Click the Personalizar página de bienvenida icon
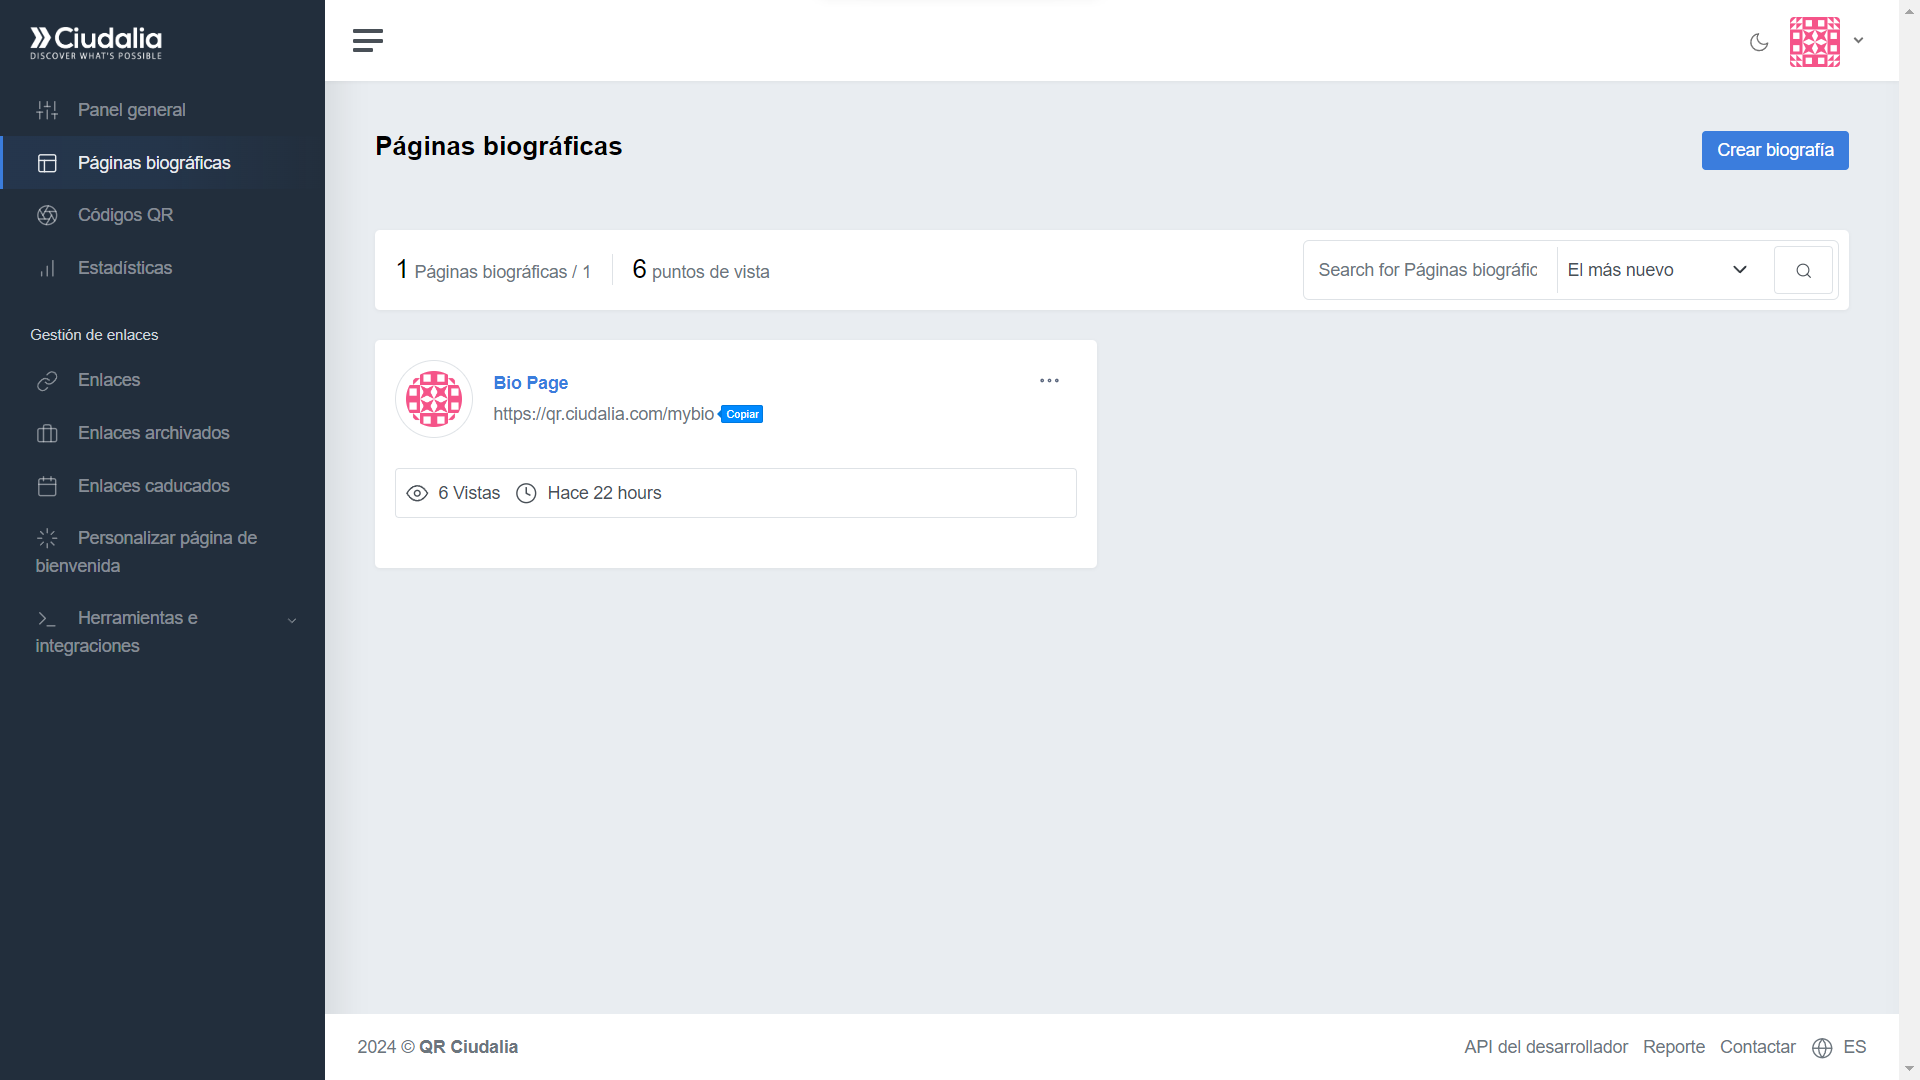 (47, 538)
